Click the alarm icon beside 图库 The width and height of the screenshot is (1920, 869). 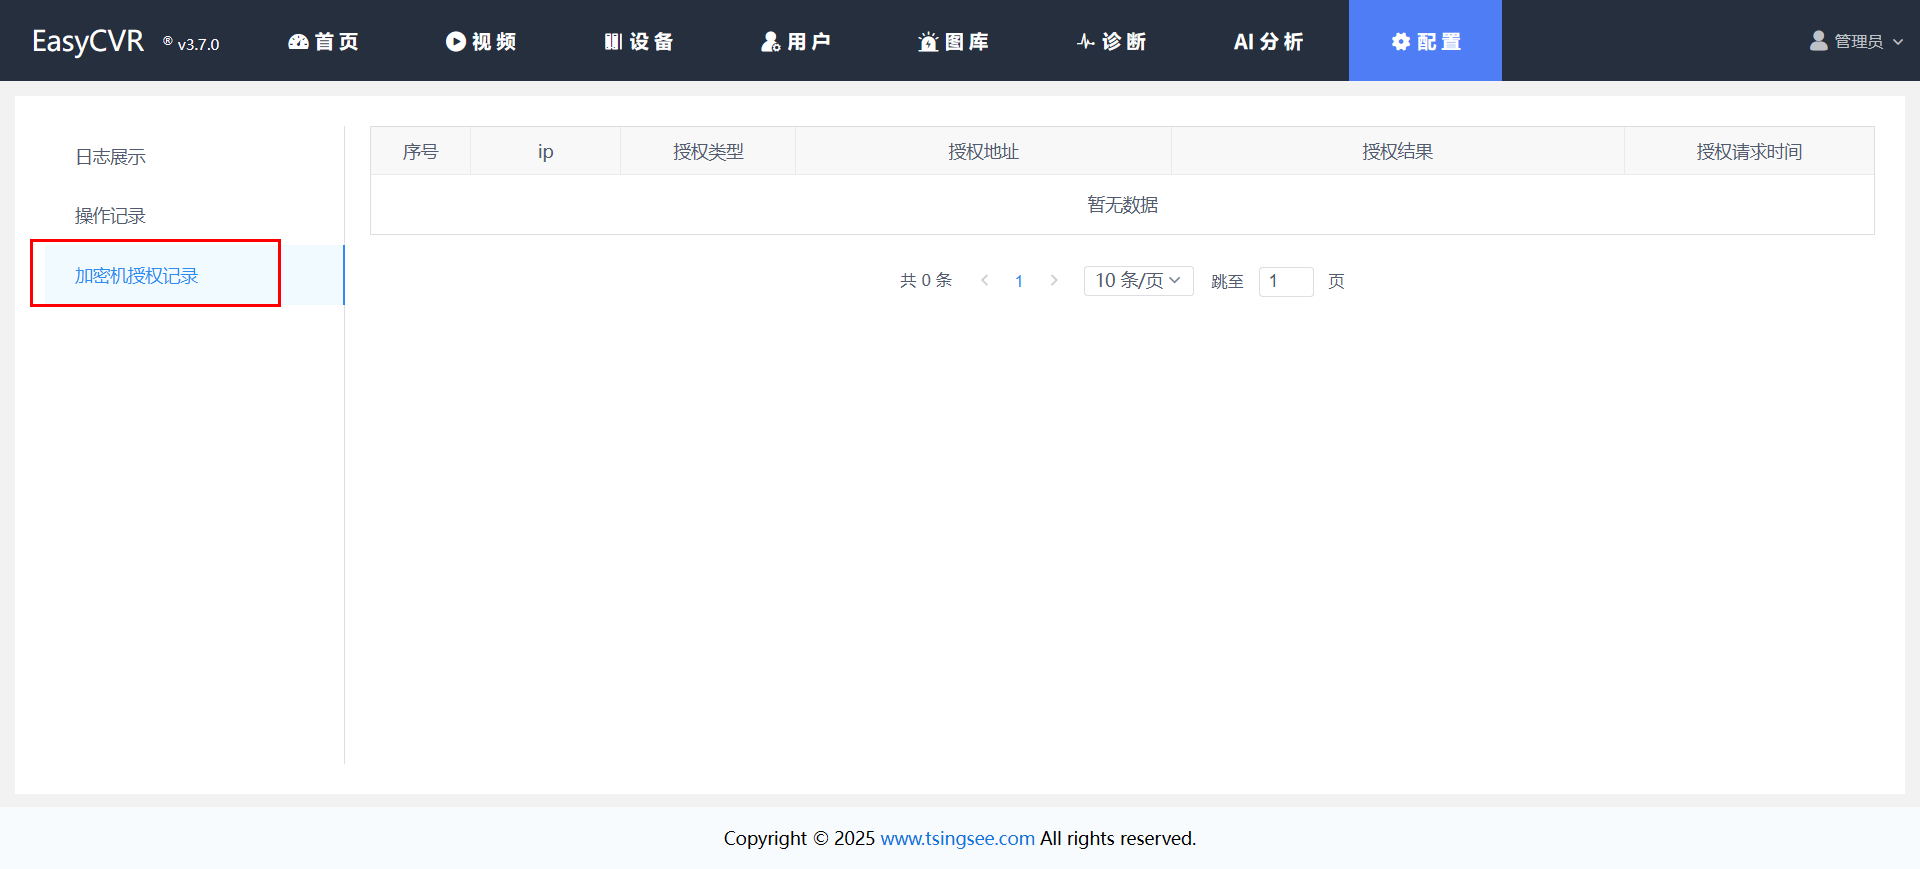[x=928, y=42]
